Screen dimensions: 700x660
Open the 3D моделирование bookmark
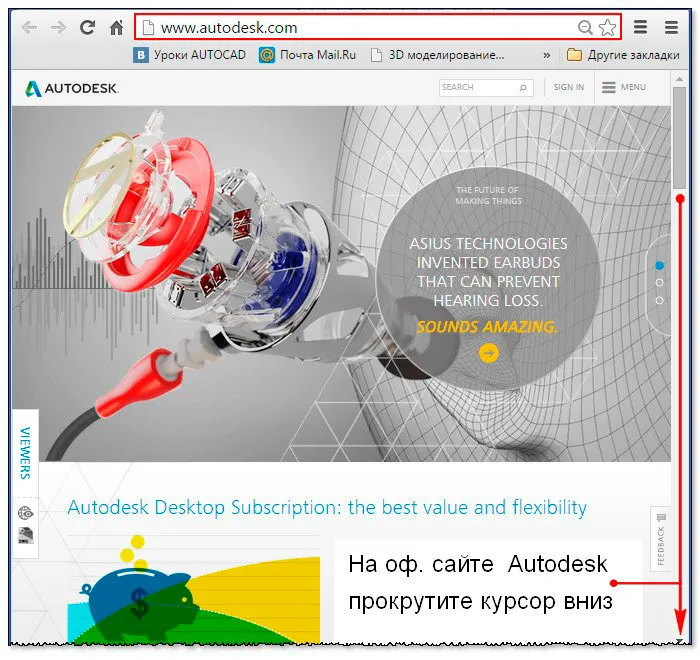(x=438, y=55)
